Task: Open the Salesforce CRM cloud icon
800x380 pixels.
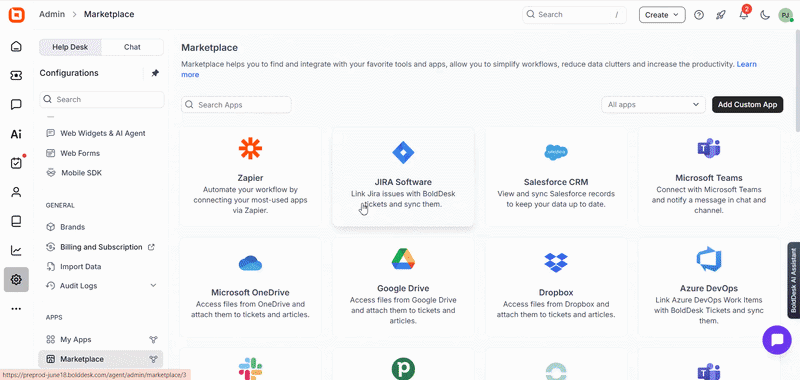Action: 556,152
